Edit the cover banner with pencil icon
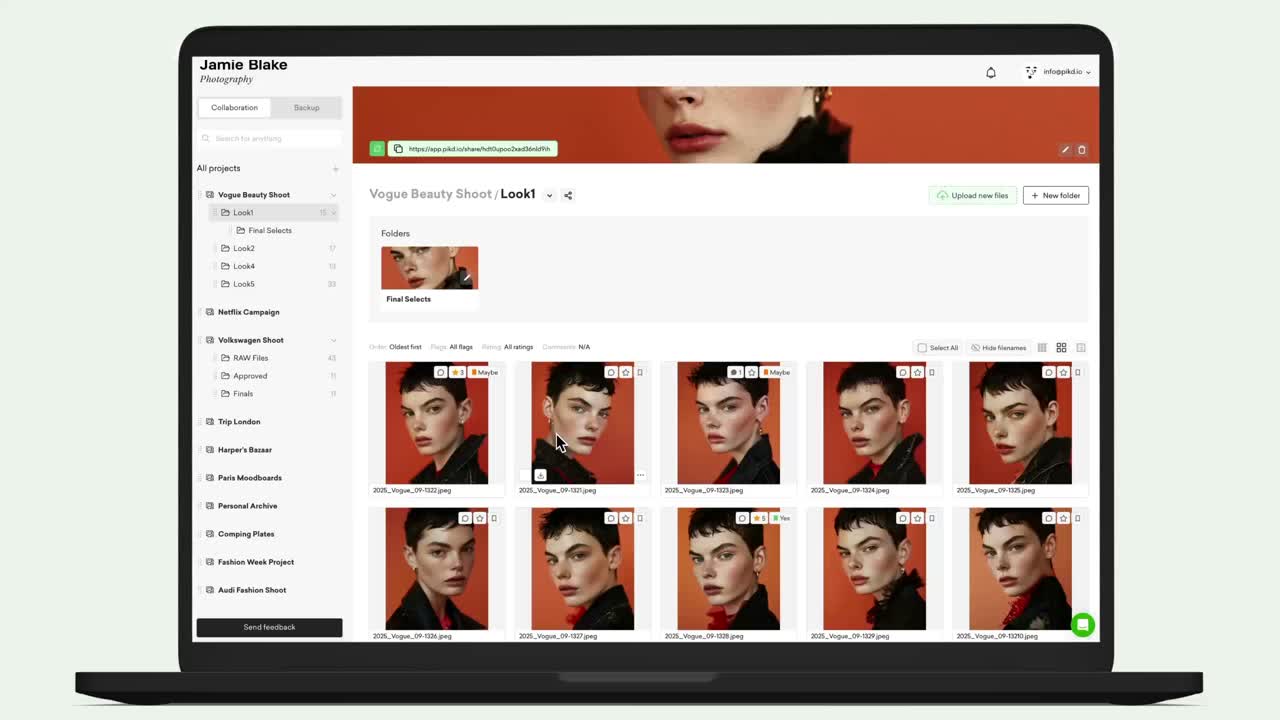Viewport: 1280px width, 720px height. [x=1065, y=150]
